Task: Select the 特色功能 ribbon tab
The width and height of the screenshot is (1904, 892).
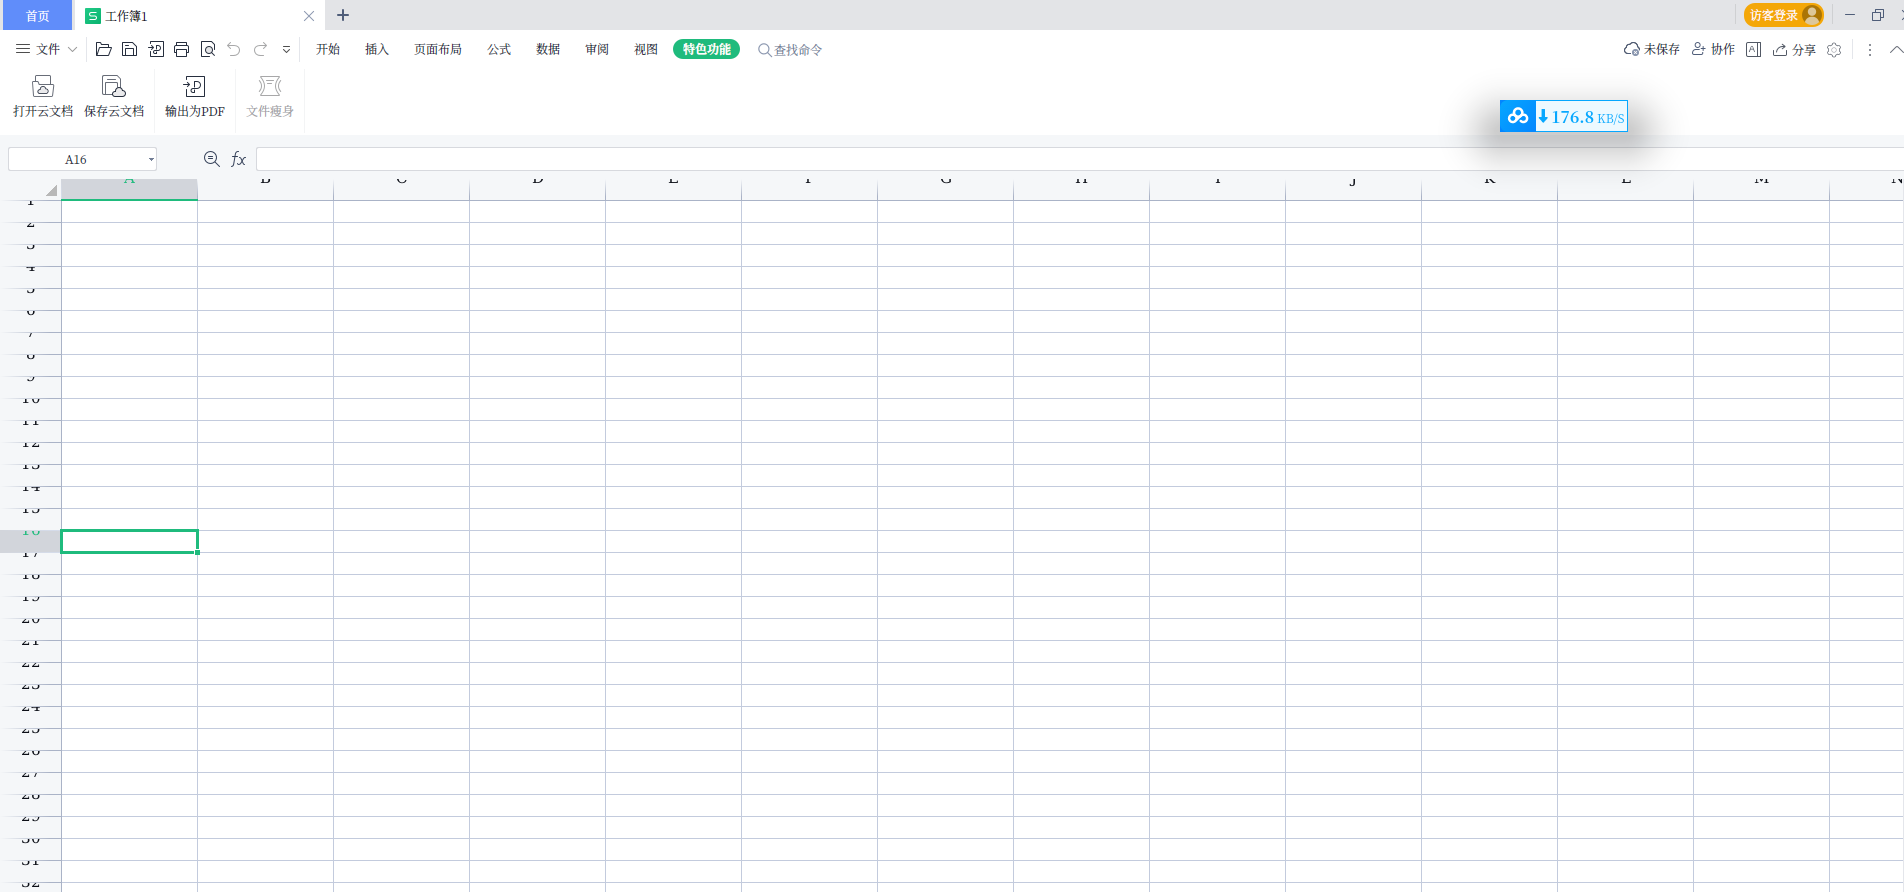Action: tap(706, 49)
